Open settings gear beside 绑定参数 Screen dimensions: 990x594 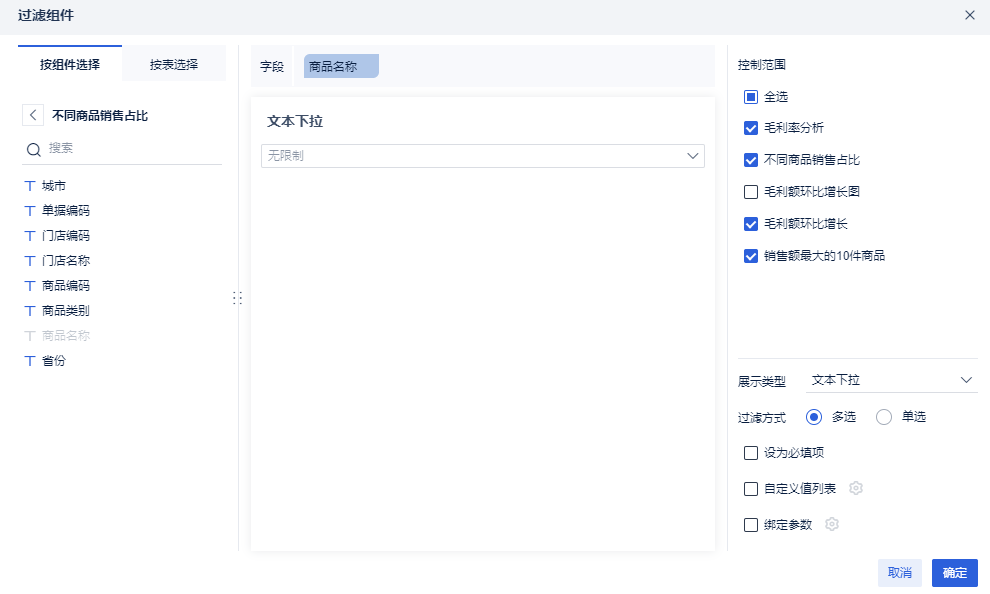click(832, 524)
